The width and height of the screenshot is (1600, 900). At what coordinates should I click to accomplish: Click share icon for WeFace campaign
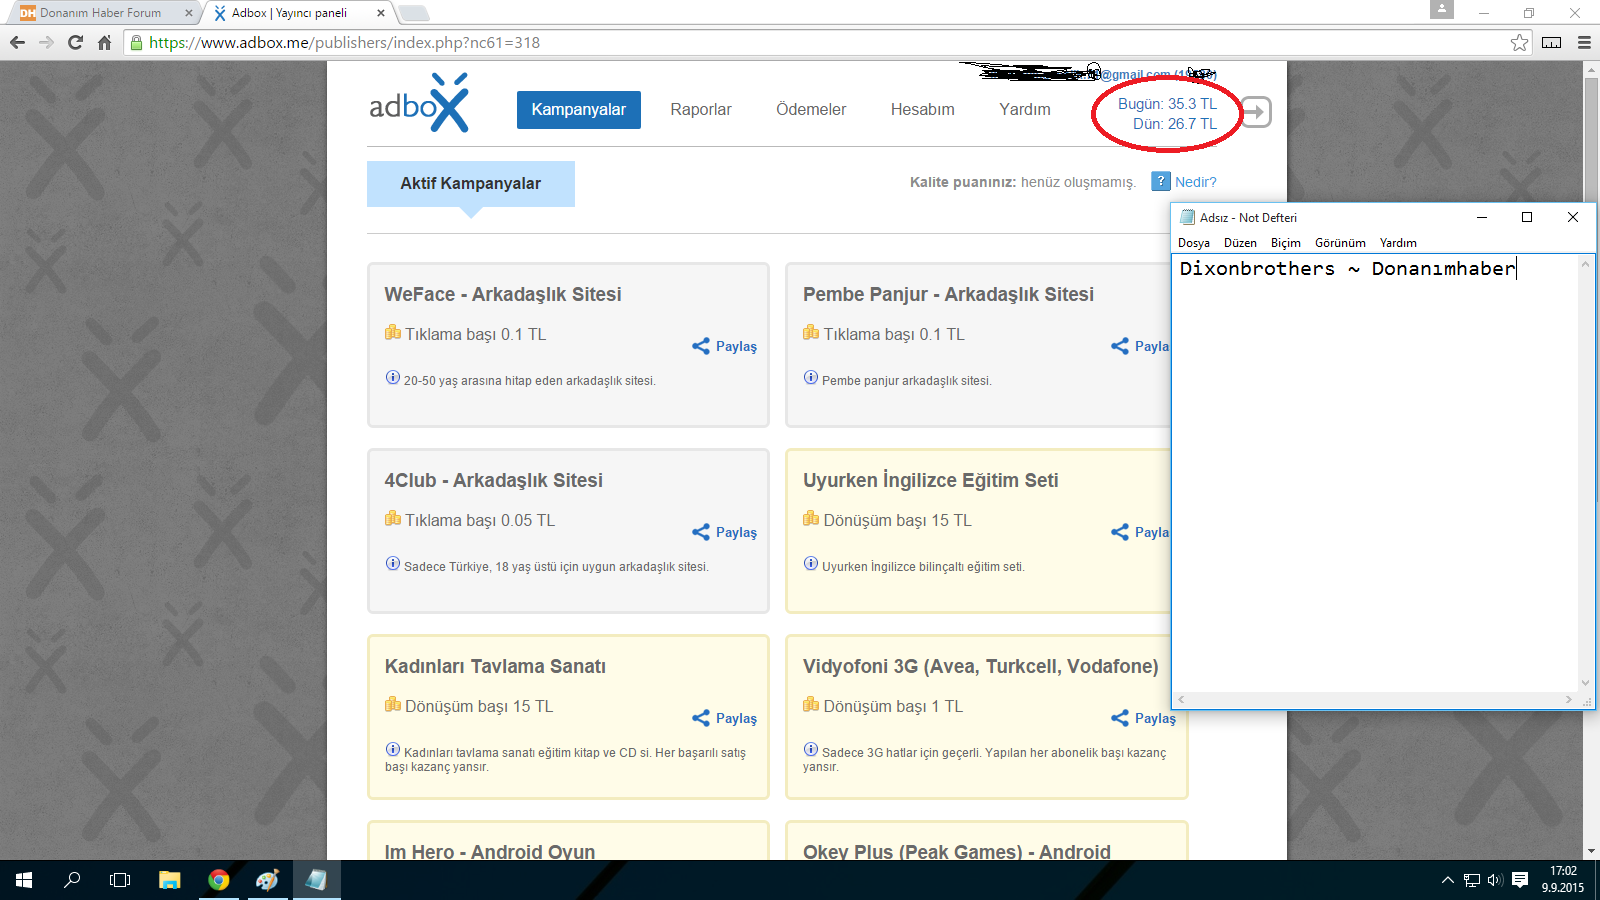tap(701, 346)
